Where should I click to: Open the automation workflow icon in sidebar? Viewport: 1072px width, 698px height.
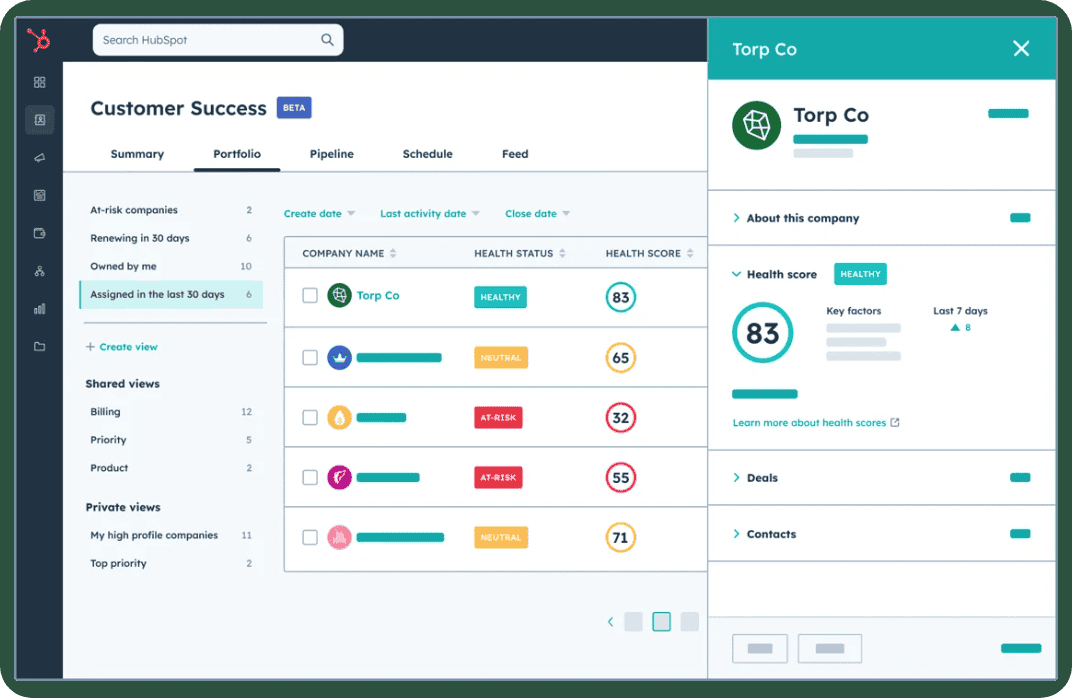pyautogui.click(x=40, y=271)
